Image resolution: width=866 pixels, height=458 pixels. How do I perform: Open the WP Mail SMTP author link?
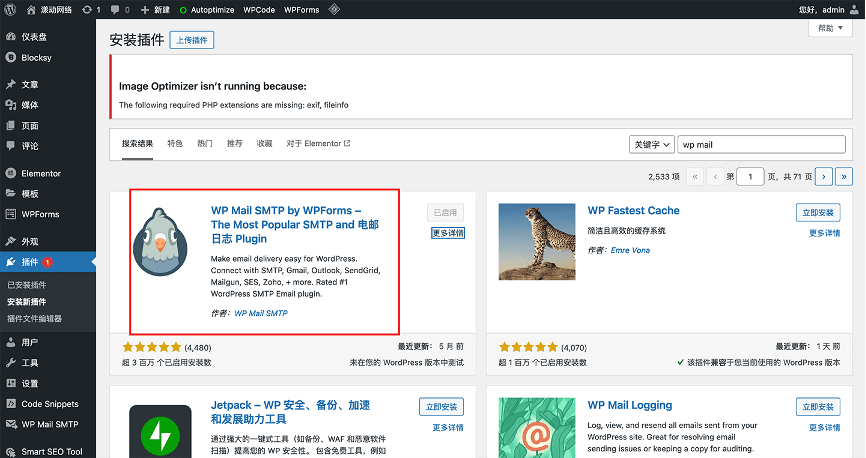tap(261, 313)
